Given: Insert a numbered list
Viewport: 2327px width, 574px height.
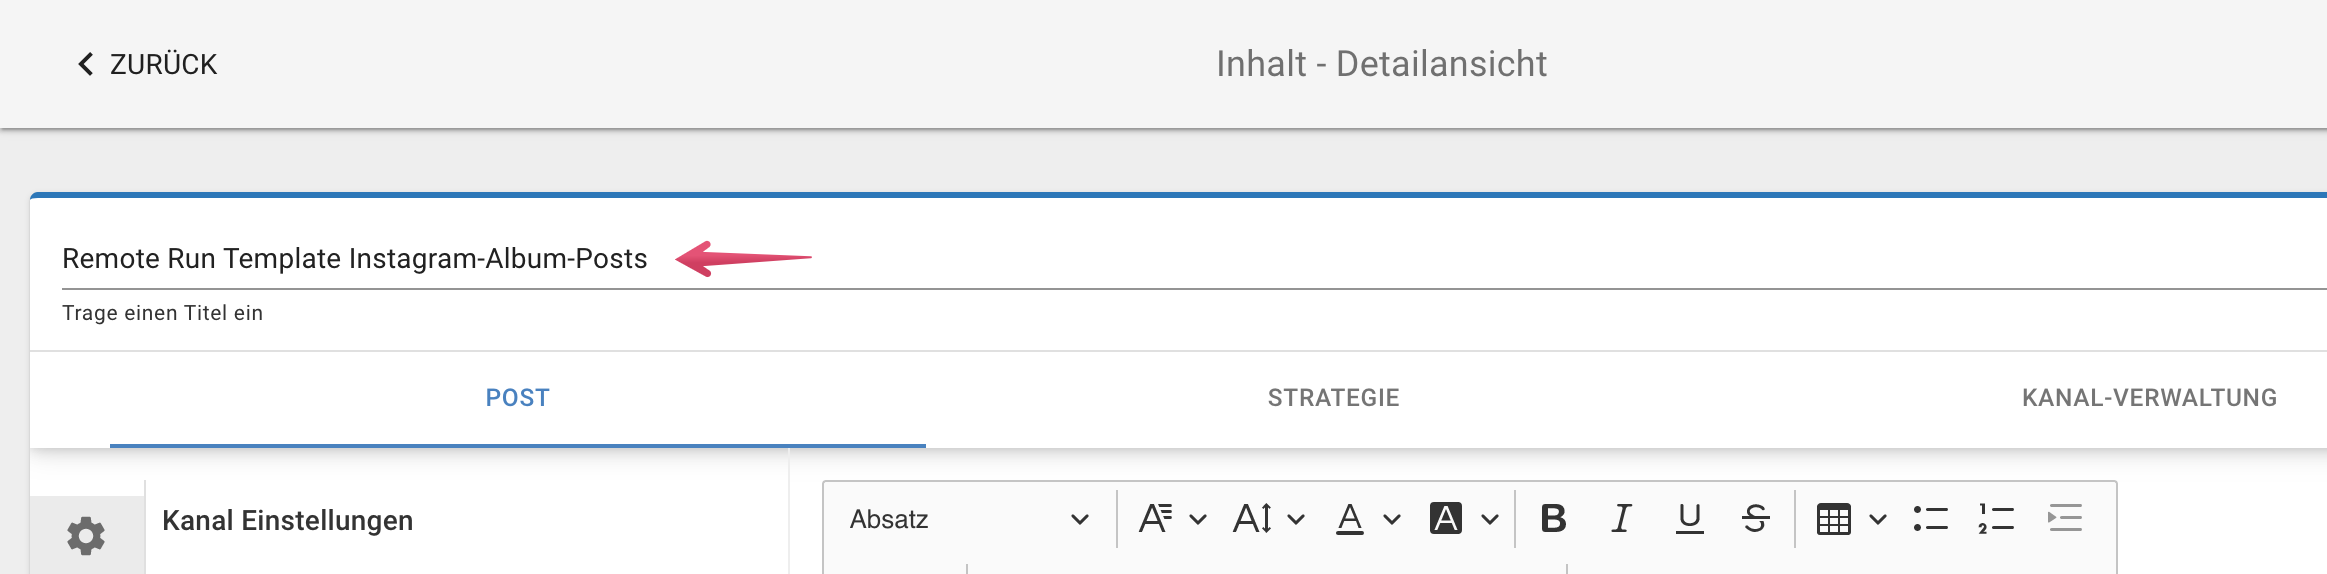Looking at the screenshot, I should click(x=1996, y=519).
